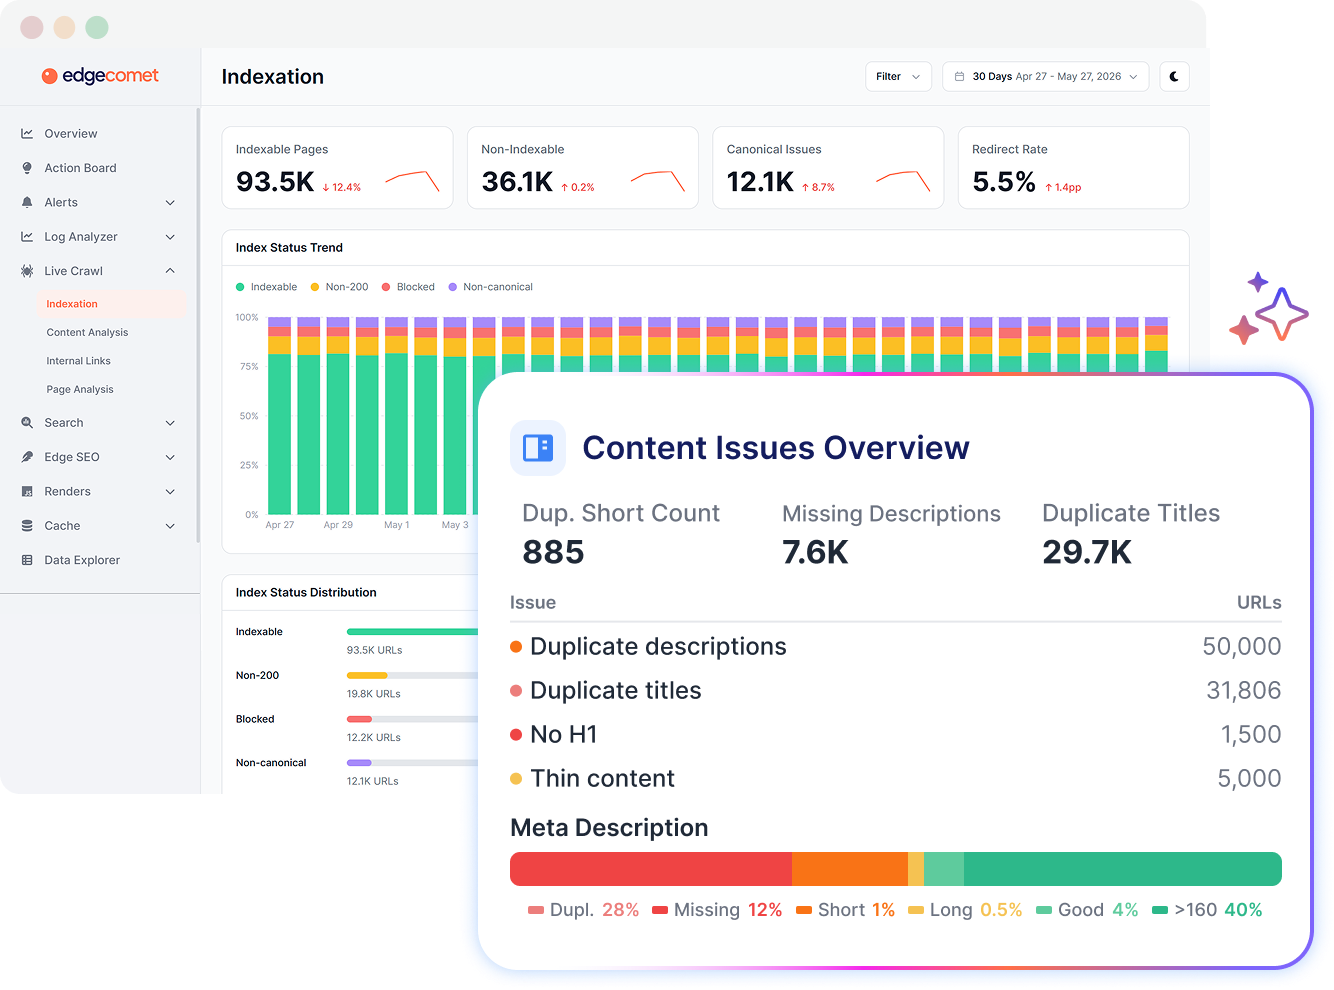Open the Indexable Pages 93.5K card
This screenshot has width=1334, height=990.
click(337, 167)
